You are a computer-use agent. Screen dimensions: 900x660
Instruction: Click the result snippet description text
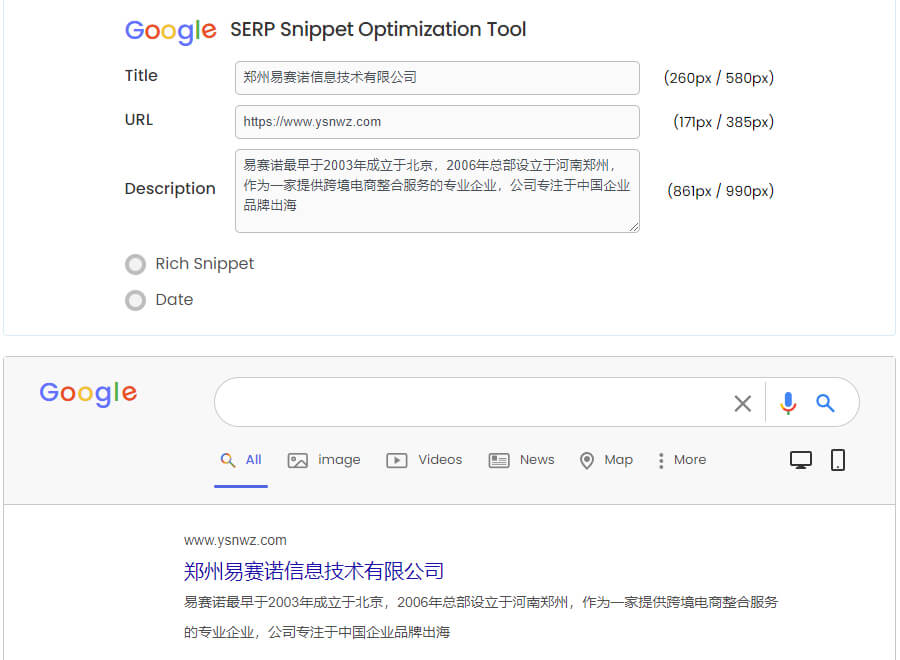point(481,617)
